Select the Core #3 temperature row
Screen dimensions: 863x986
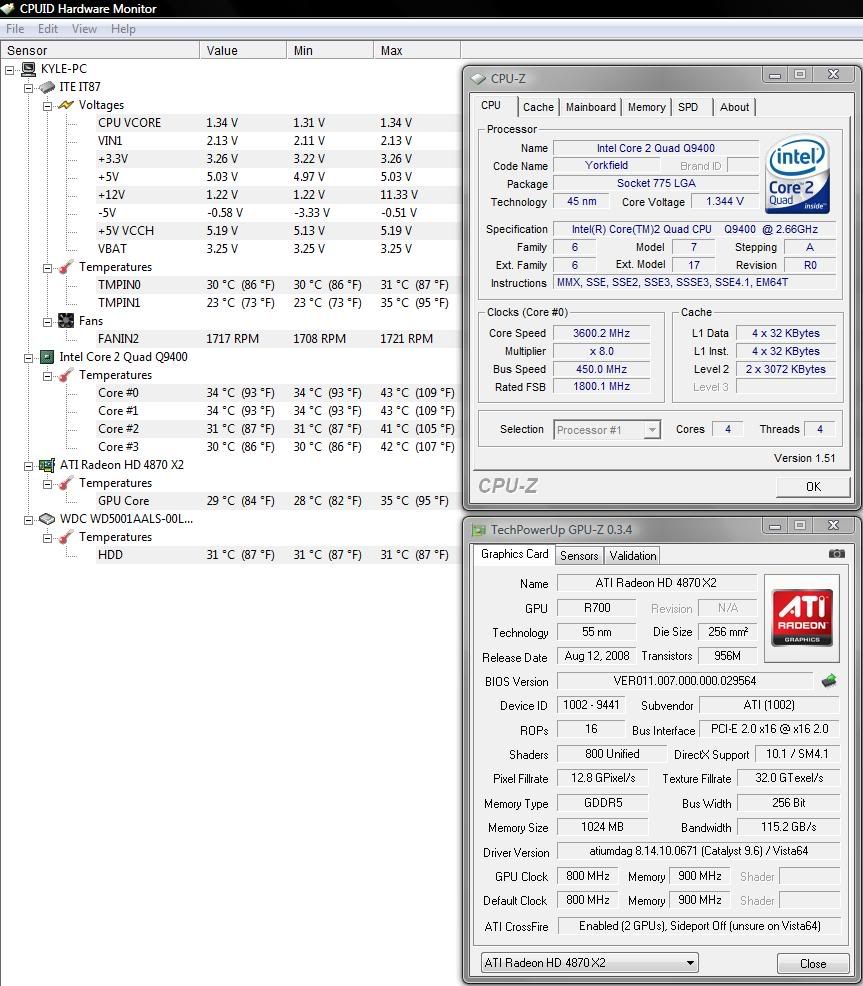pos(278,447)
